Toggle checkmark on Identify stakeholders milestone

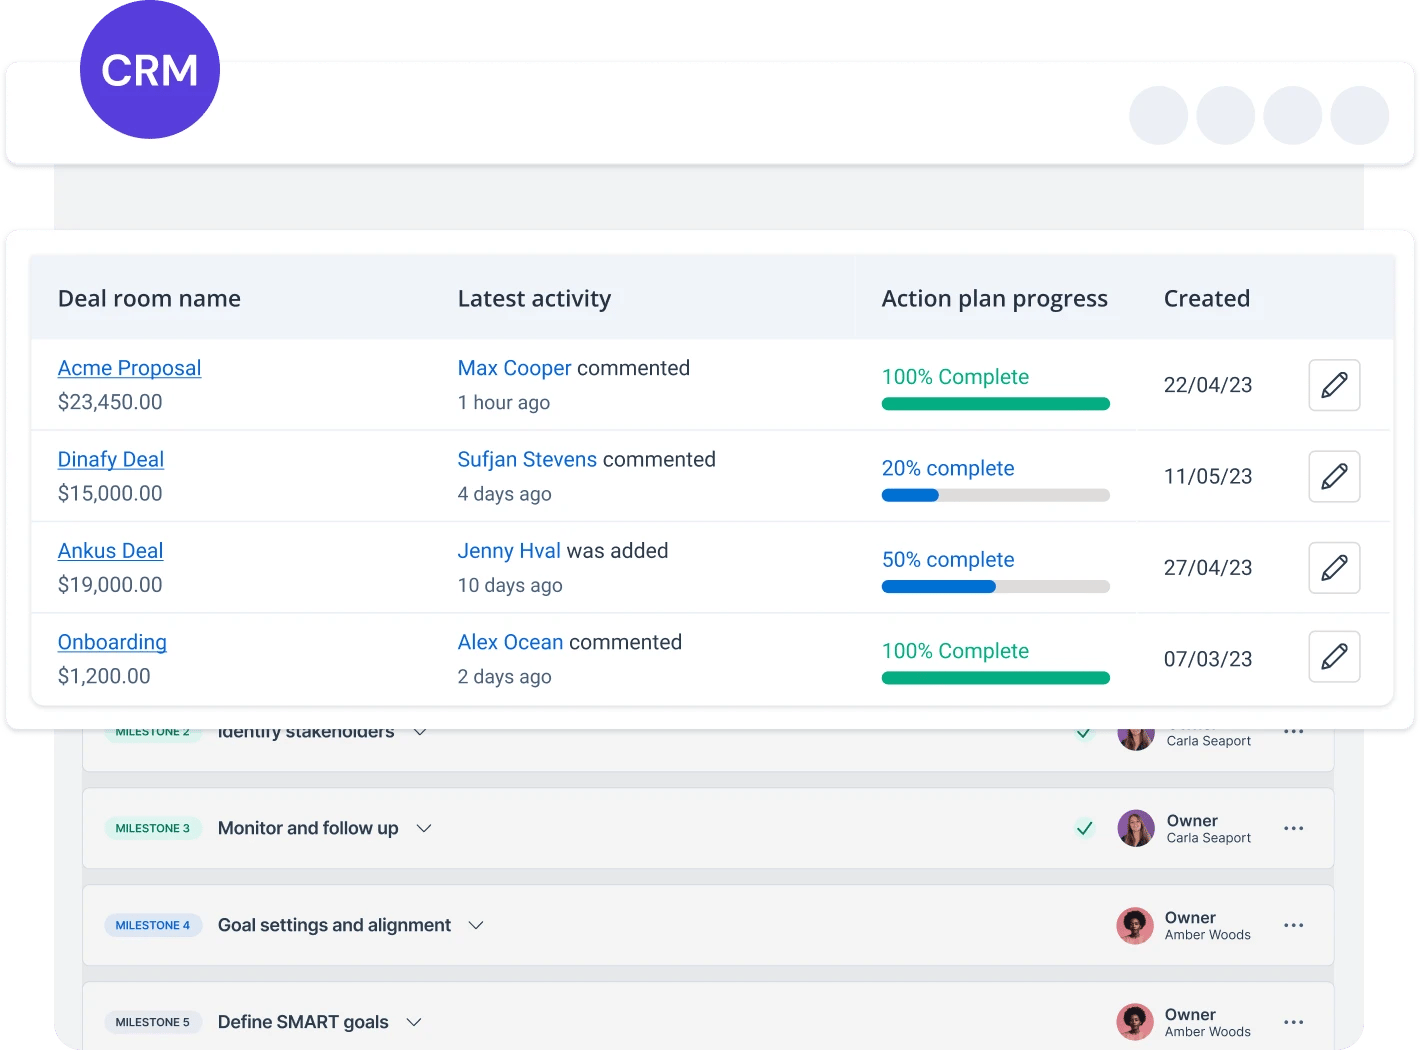coord(1084,733)
